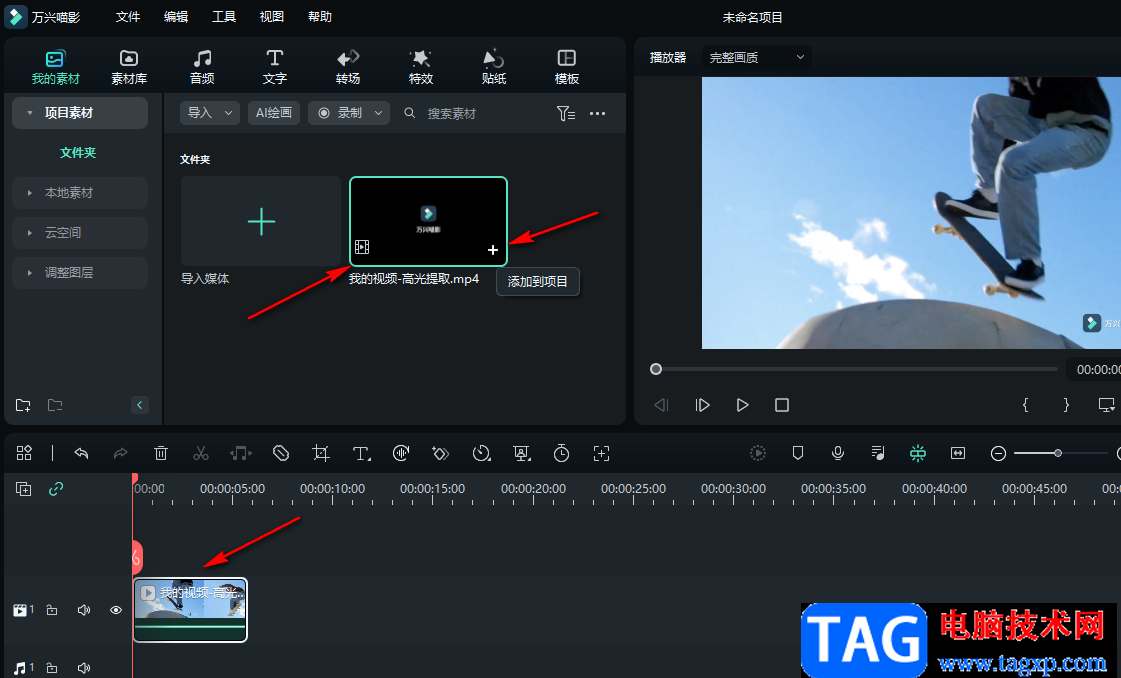
Task: Open the 视图 menu
Action: 272,16
